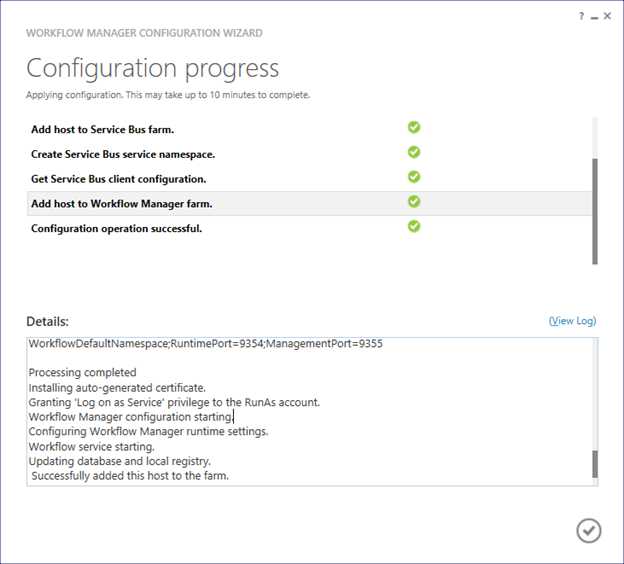
Task: Select 'Create Service Bus service namespace.' step
Action: coord(309,154)
